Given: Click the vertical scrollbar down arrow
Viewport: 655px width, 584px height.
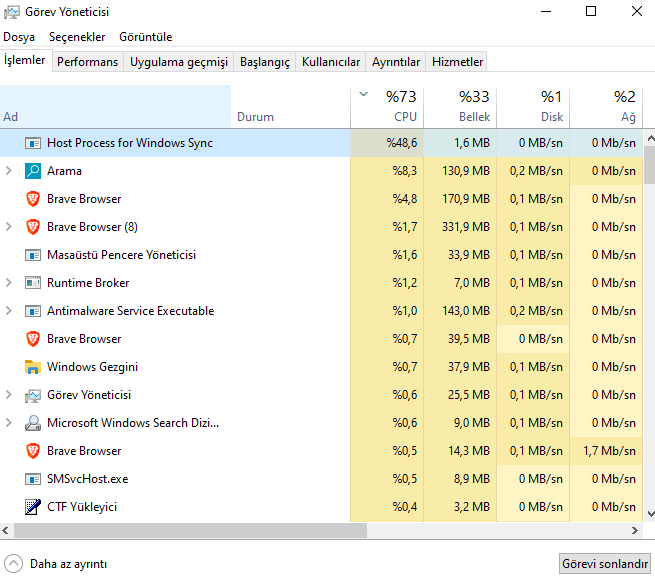Looking at the screenshot, I should tap(650, 514).
